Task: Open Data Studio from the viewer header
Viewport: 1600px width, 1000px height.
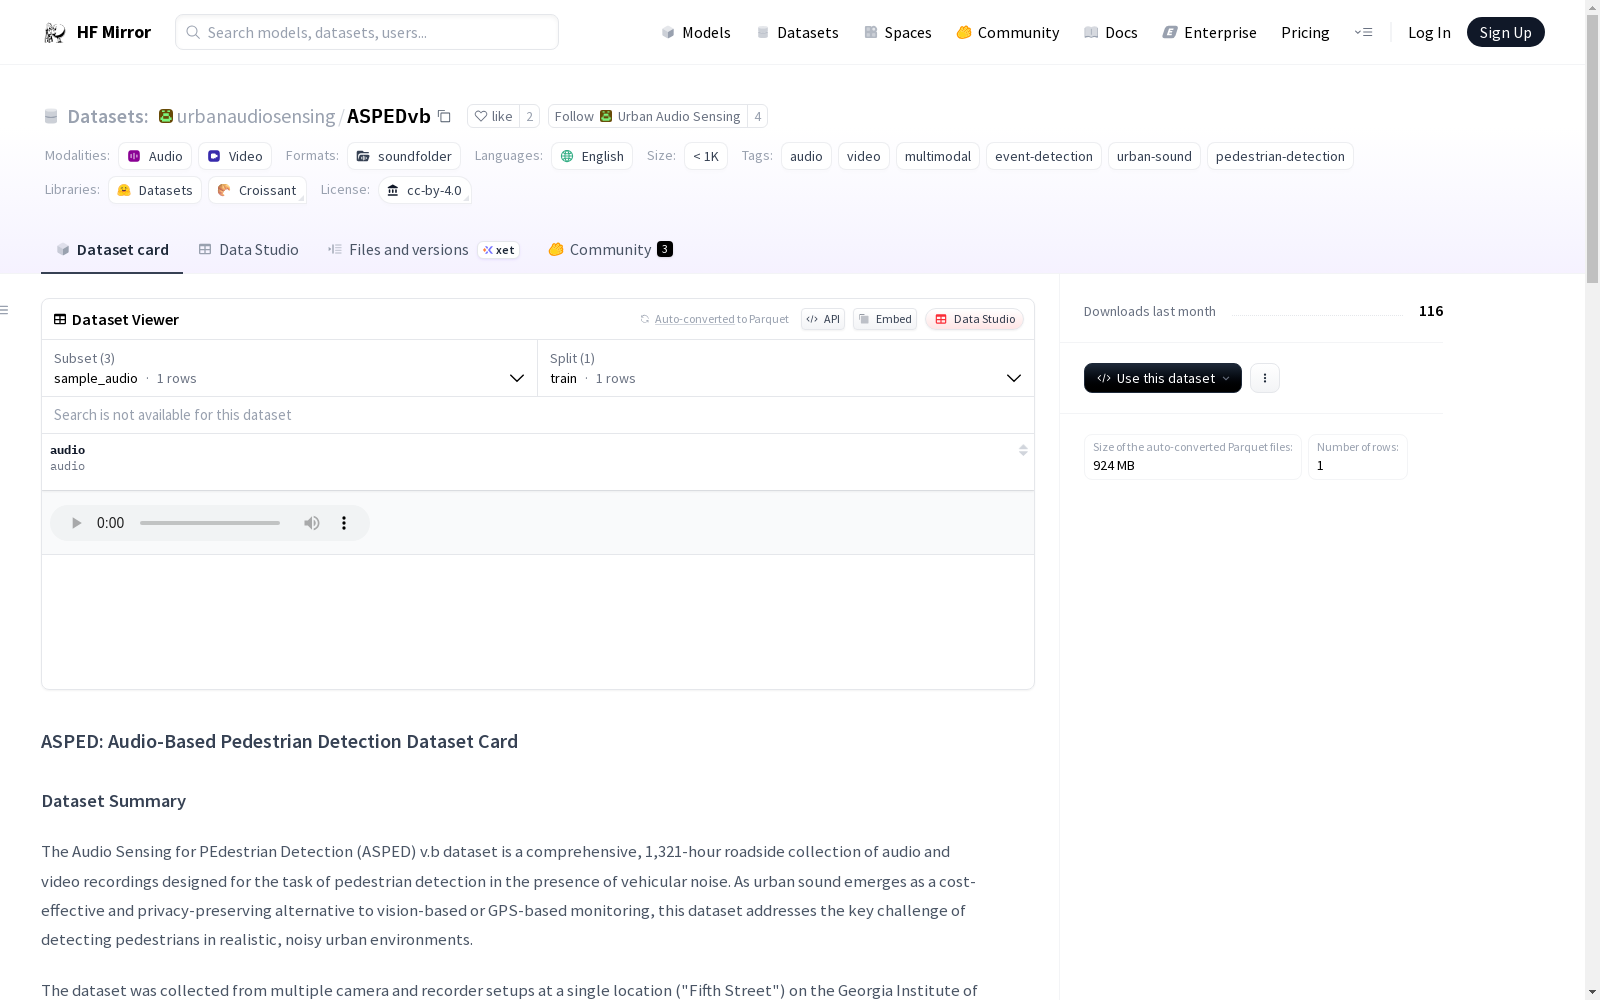Action: click(x=975, y=319)
